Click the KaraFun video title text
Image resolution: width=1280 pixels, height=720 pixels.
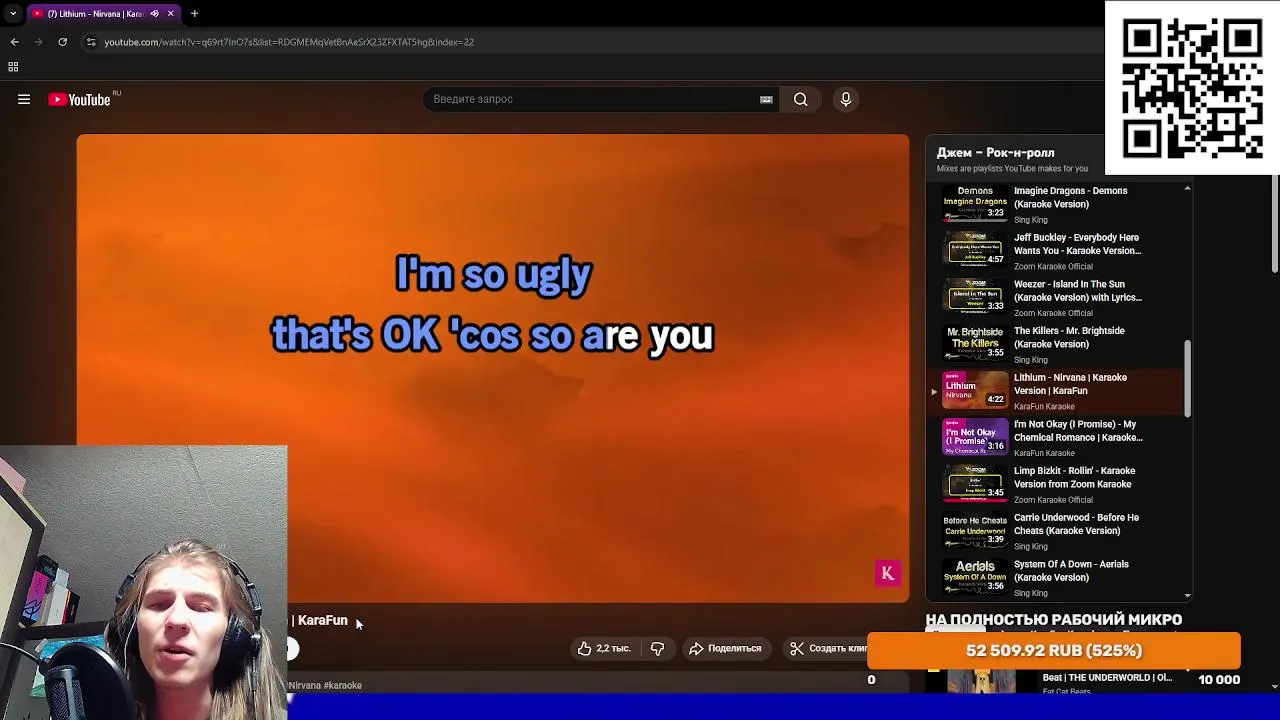tap(322, 620)
